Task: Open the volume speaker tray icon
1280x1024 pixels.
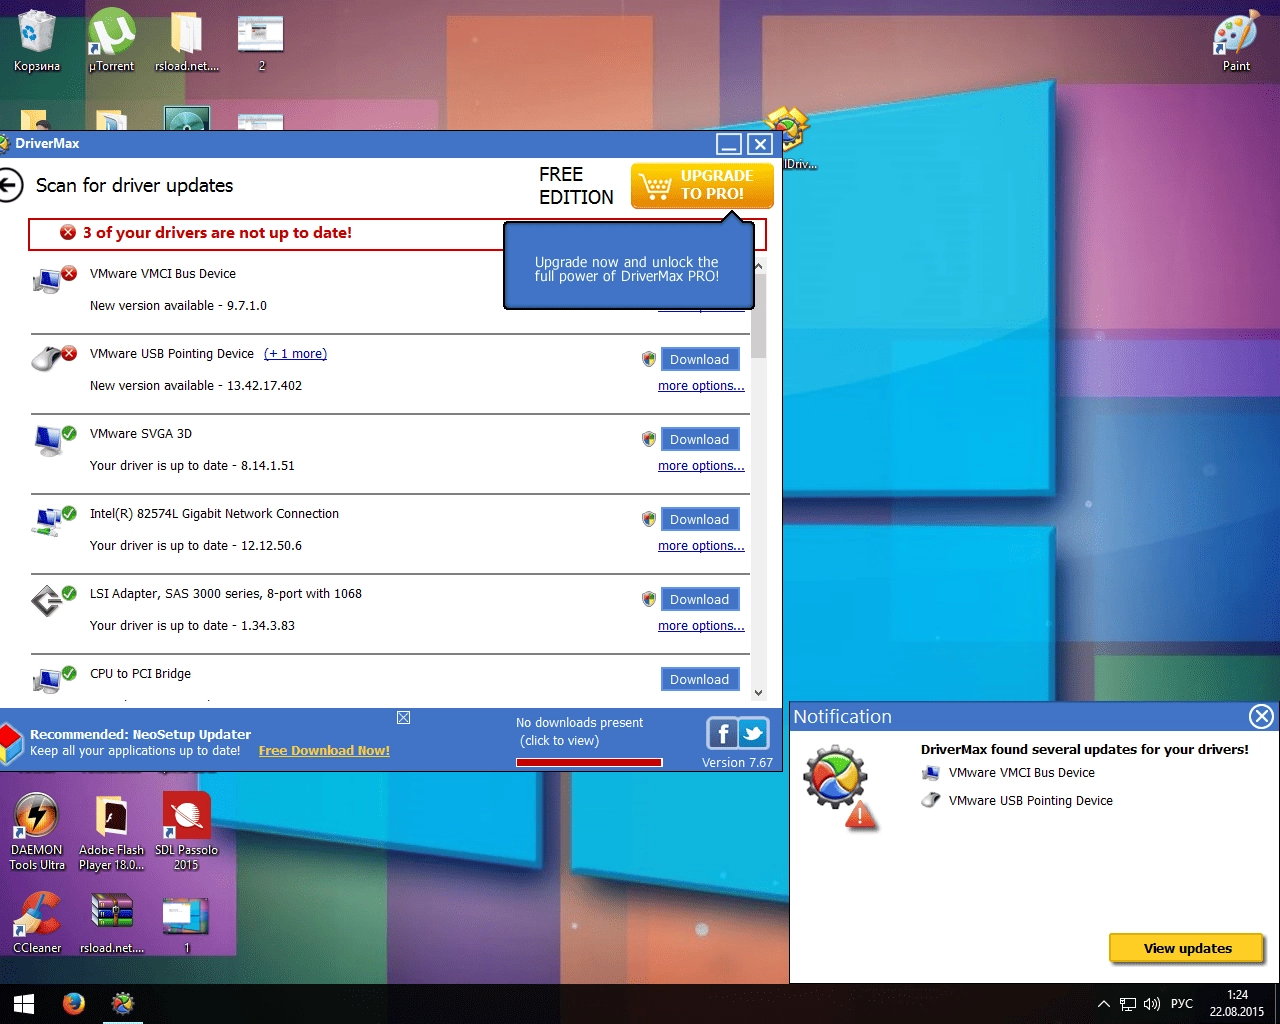Action: click(1152, 1004)
